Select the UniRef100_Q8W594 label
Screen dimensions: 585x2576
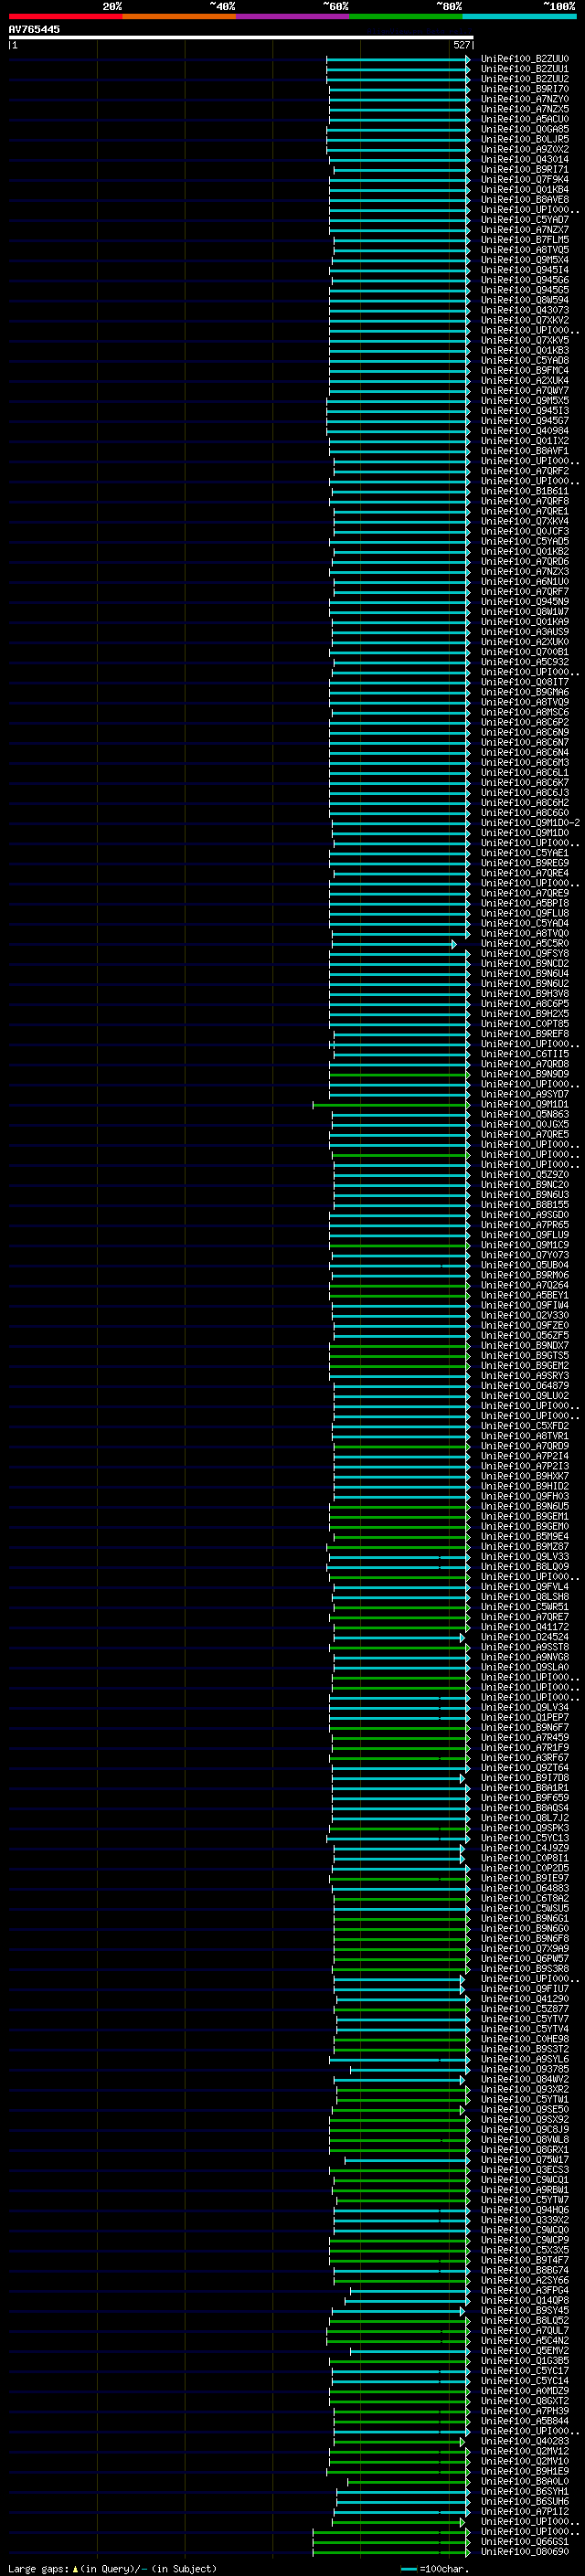coord(524,300)
